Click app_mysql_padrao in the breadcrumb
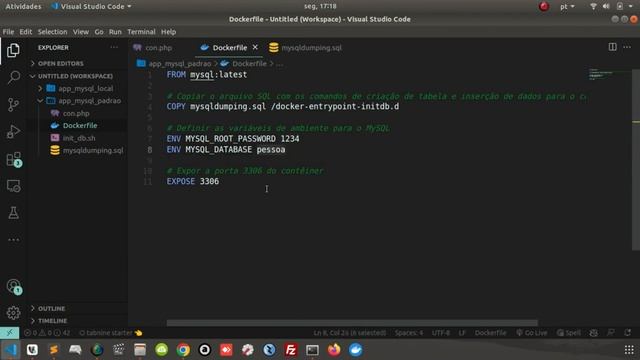 (x=180, y=64)
